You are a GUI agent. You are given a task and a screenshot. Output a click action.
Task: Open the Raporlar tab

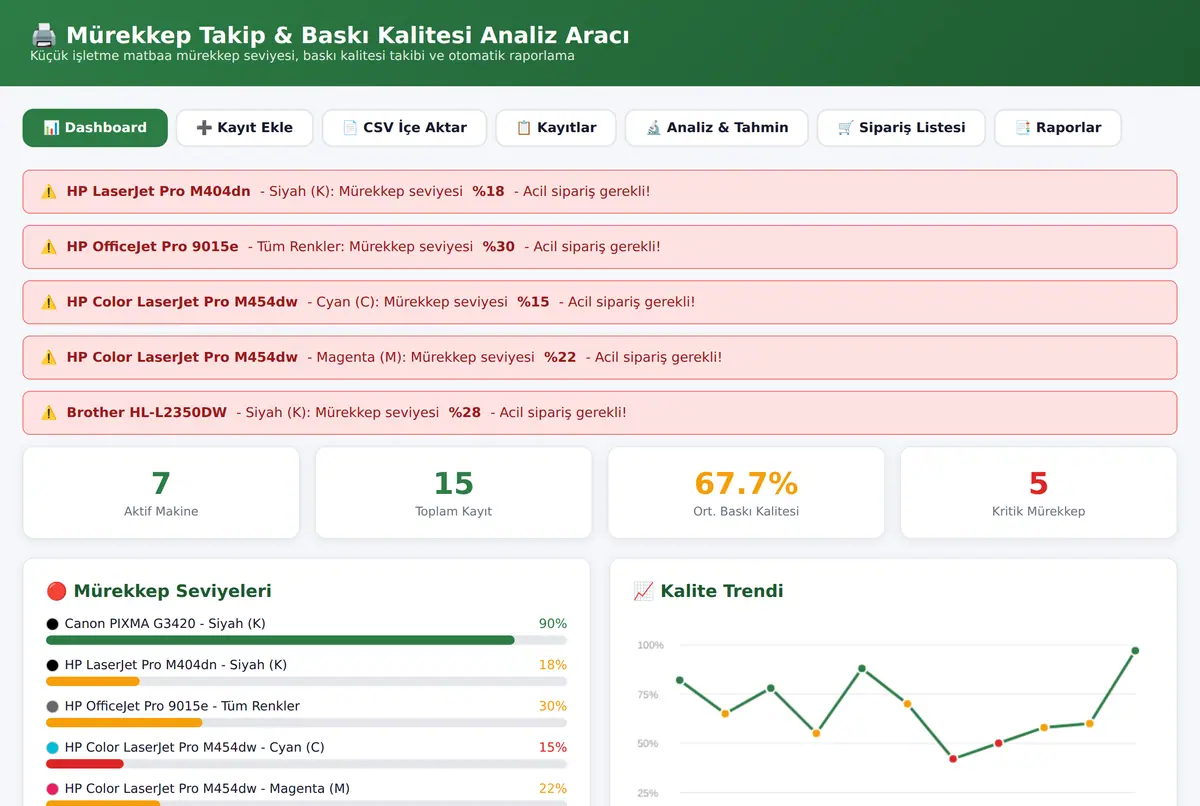pos(1058,128)
